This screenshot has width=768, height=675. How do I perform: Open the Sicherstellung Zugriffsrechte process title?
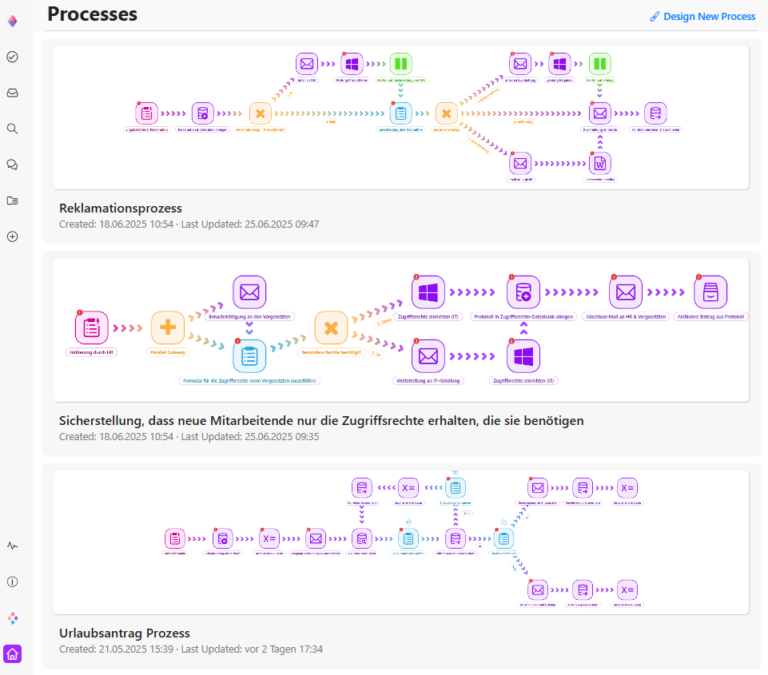point(320,421)
